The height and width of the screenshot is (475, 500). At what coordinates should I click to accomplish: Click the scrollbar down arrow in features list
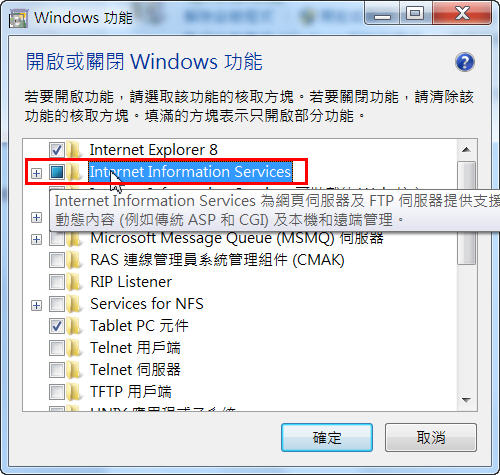(x=466, y=399)
